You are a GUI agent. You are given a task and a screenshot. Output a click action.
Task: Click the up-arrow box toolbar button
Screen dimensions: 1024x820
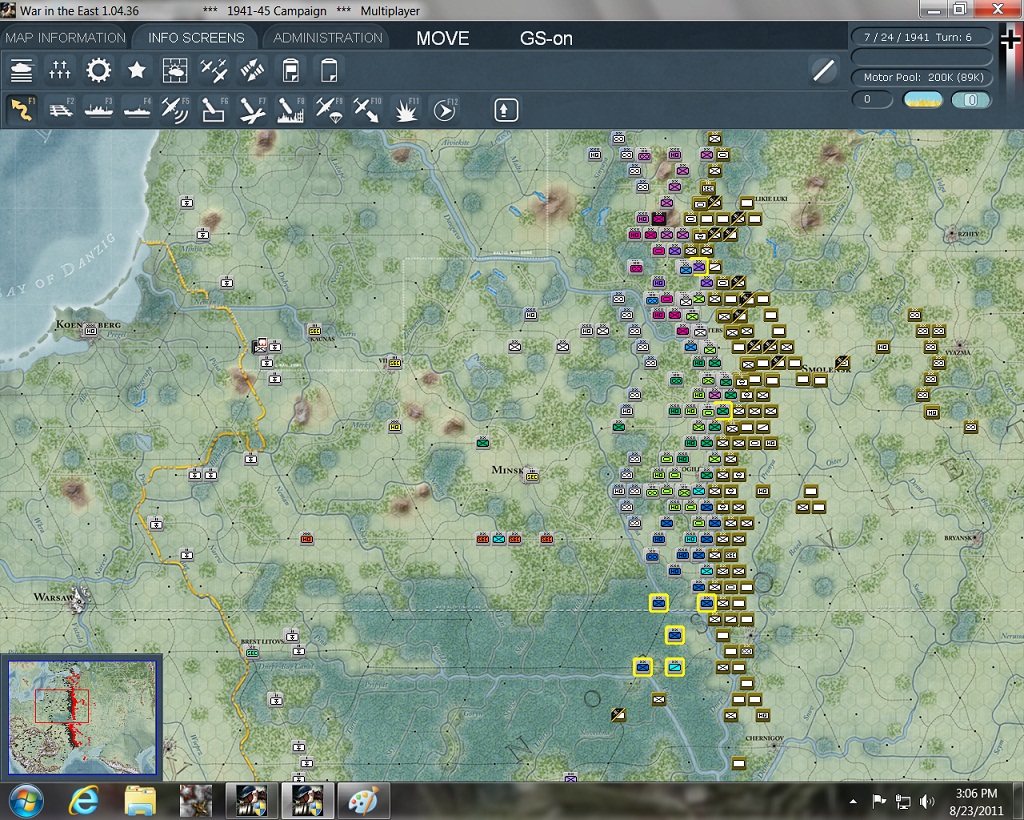pos(505,110)
